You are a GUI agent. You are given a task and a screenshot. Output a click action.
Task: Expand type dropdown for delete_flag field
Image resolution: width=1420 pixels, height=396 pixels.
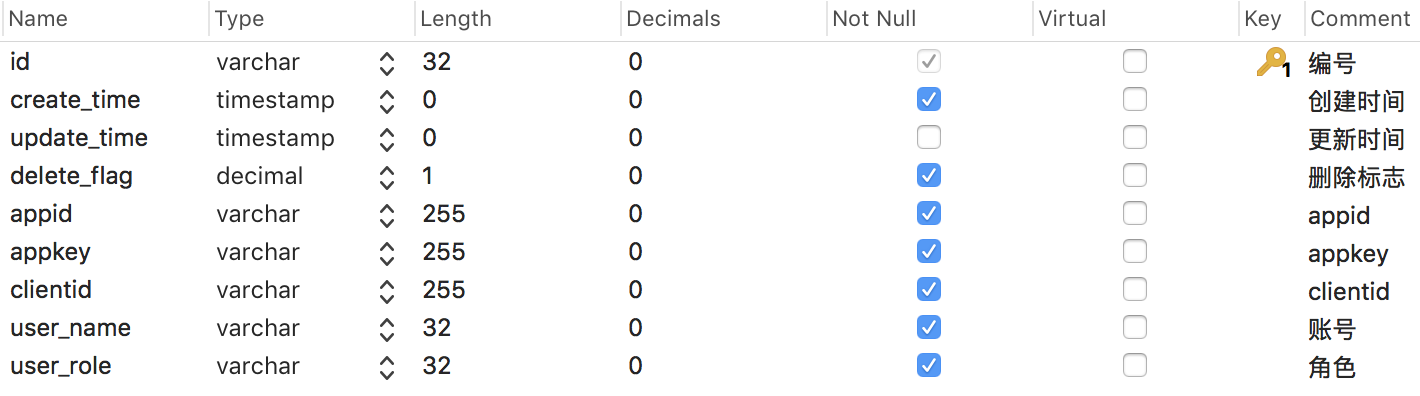387,177
